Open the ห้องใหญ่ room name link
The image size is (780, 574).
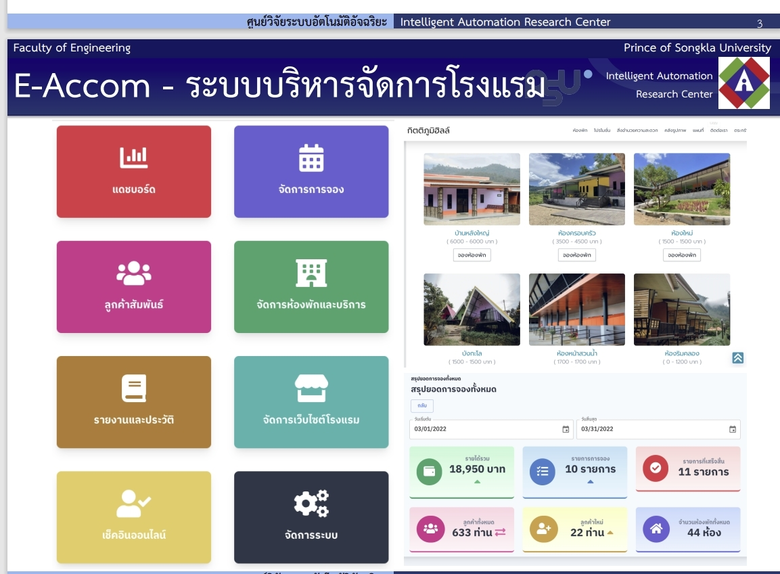coord(682,233)
